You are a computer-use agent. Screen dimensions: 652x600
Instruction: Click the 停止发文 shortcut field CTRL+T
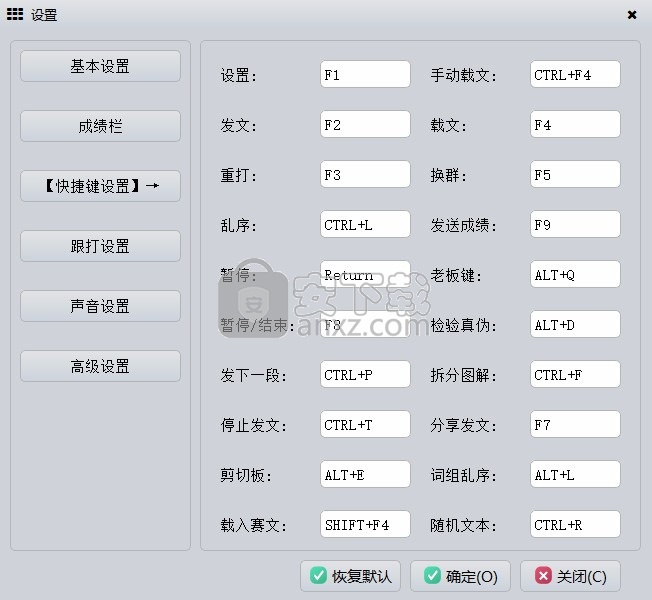coord(365,424)
